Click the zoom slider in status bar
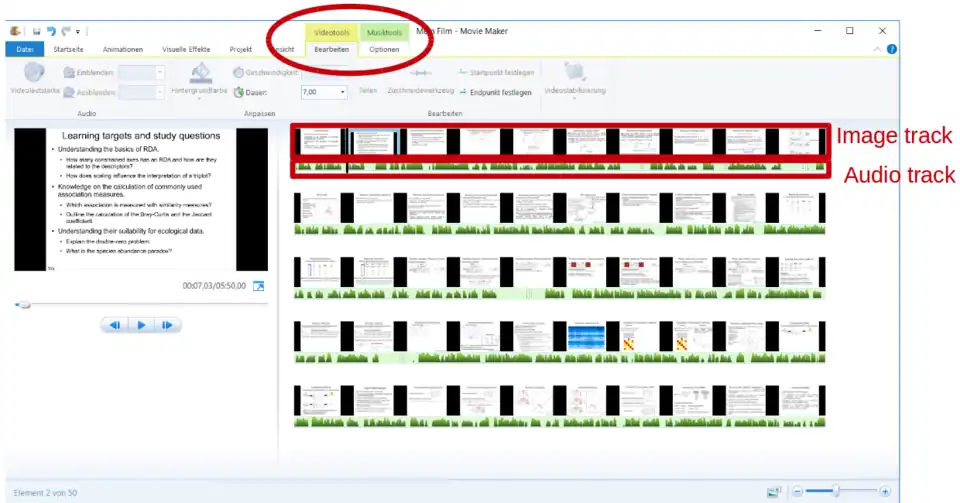 tap(836, 492)
